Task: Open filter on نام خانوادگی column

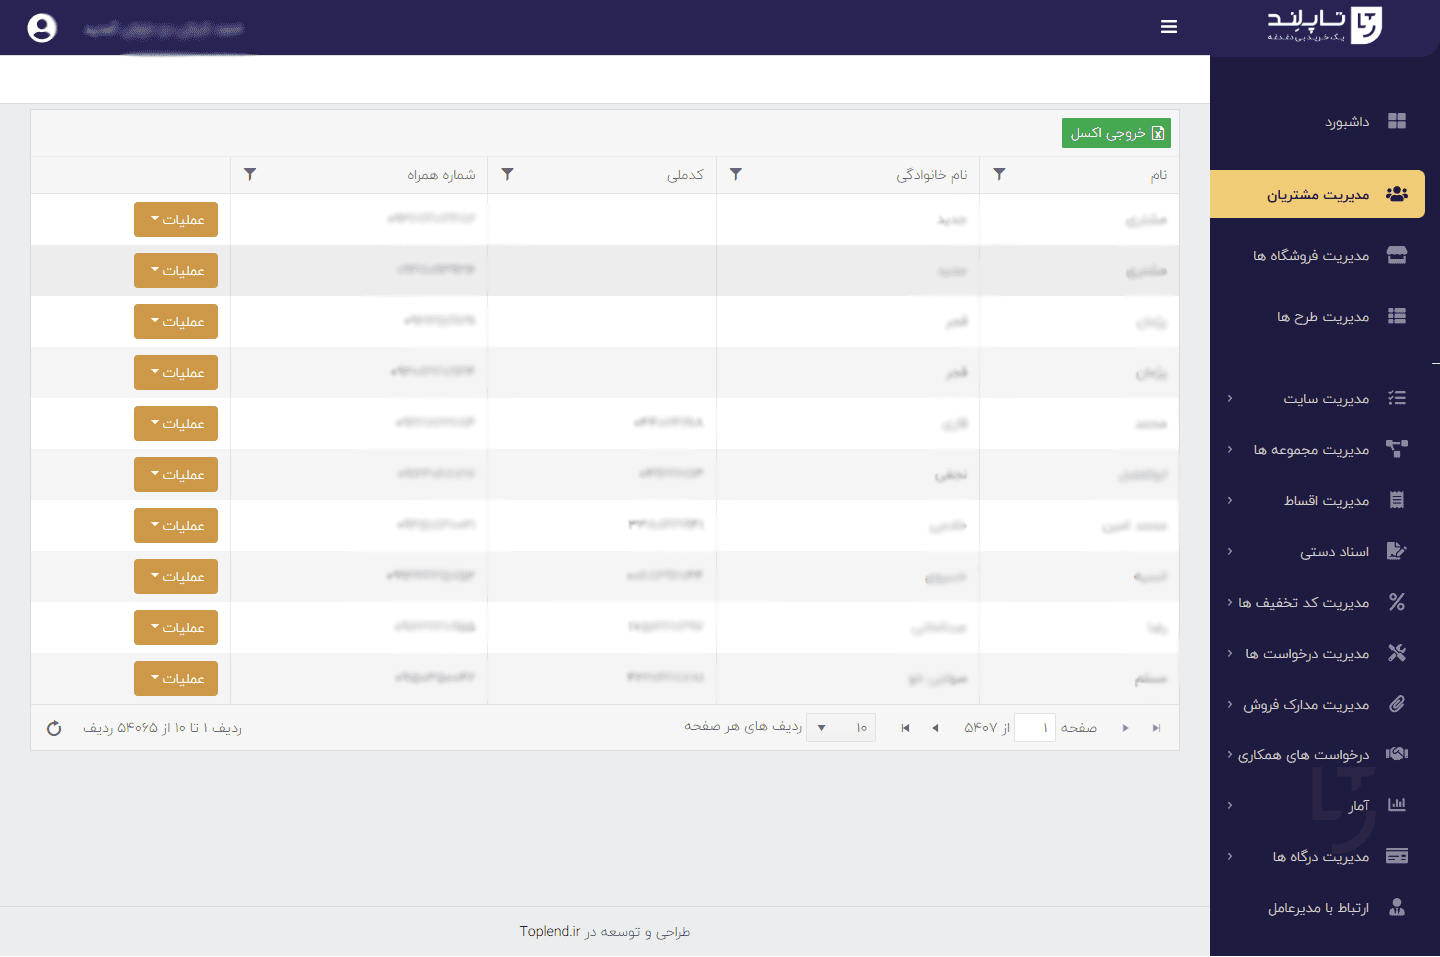Action: coord(736,174)
